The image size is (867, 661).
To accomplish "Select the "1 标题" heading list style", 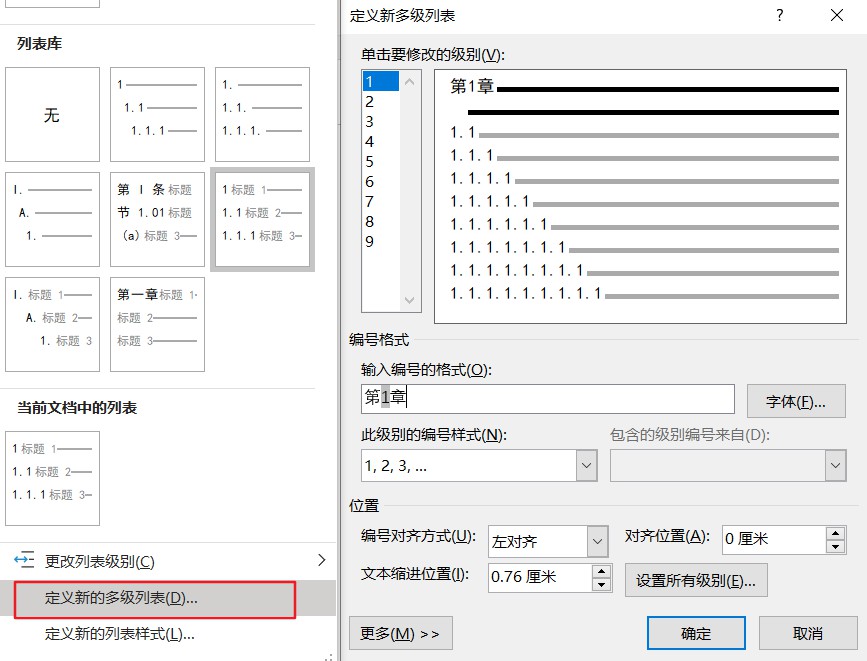I will 264,219.
